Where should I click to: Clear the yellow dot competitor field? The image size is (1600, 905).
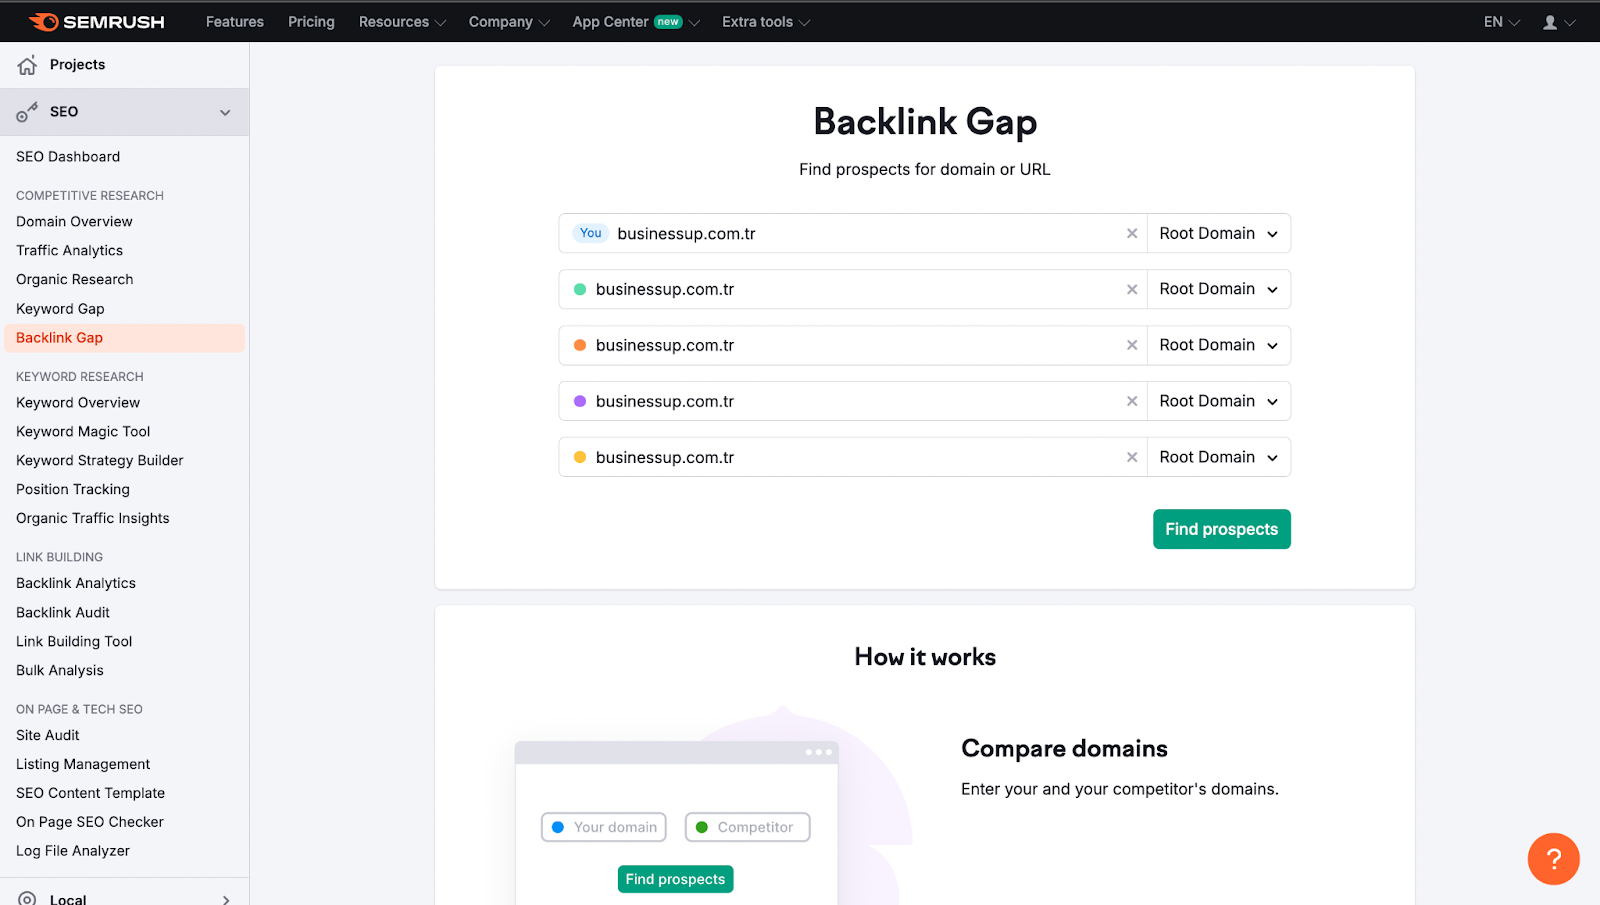tap(1132, 457)
